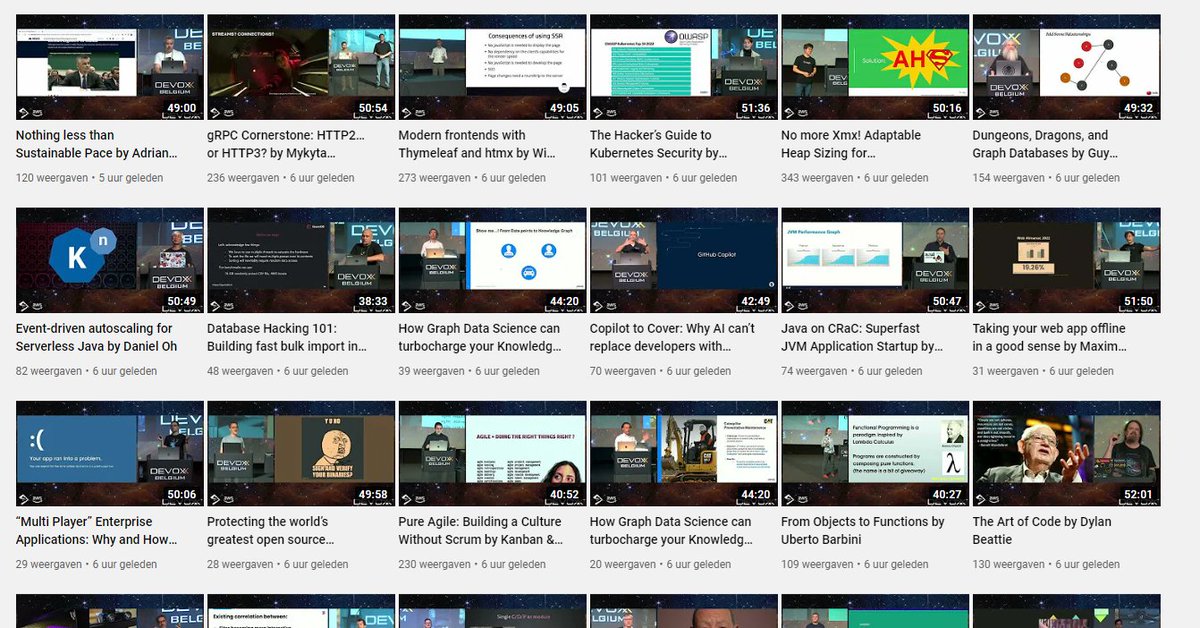Click the "273 weergaven" view count
Image resolution: width=1200 pixels, height=628 pixels.
[x=435, y=178]
